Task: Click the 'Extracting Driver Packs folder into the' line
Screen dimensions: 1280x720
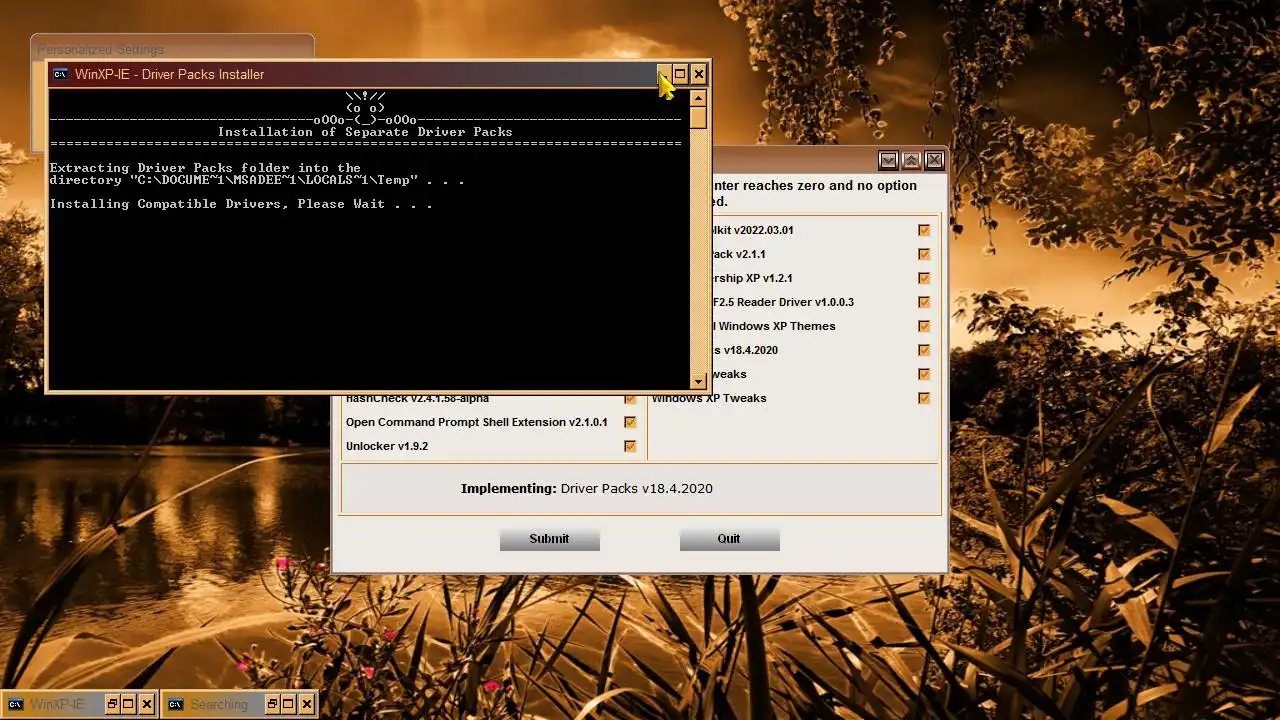Action: pos(205,168)
